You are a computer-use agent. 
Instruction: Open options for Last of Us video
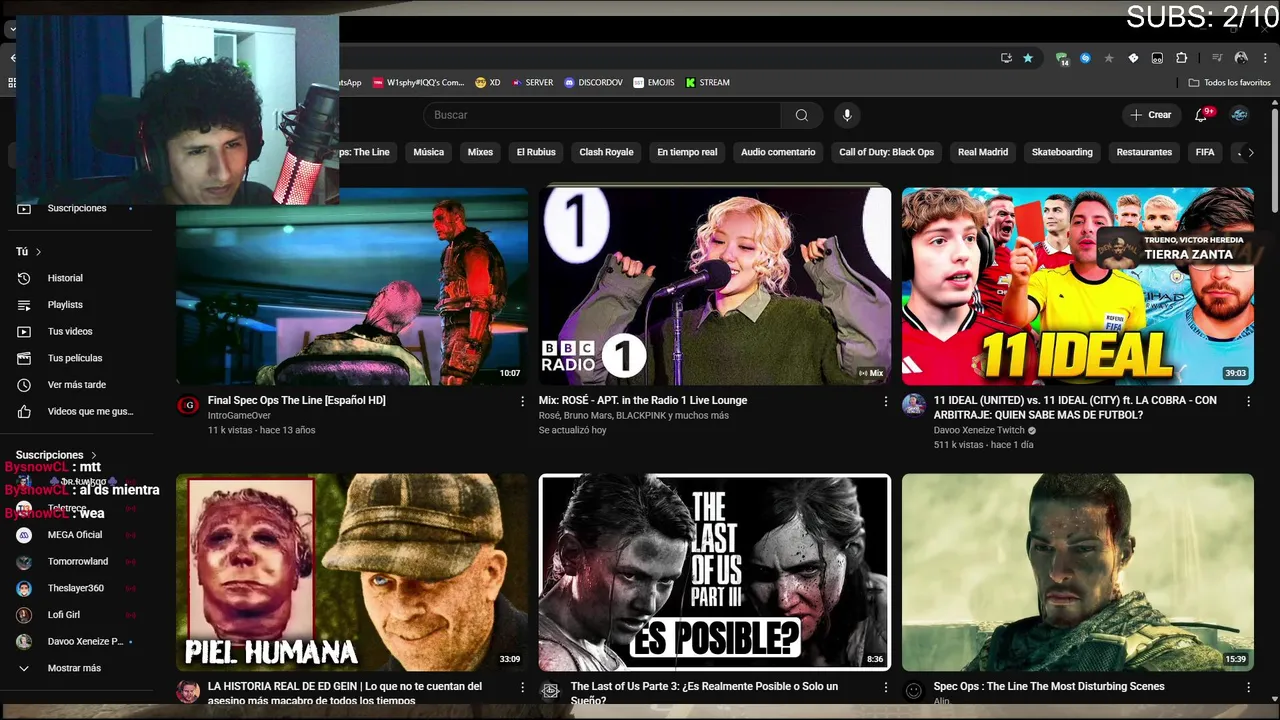pos(885,687)
